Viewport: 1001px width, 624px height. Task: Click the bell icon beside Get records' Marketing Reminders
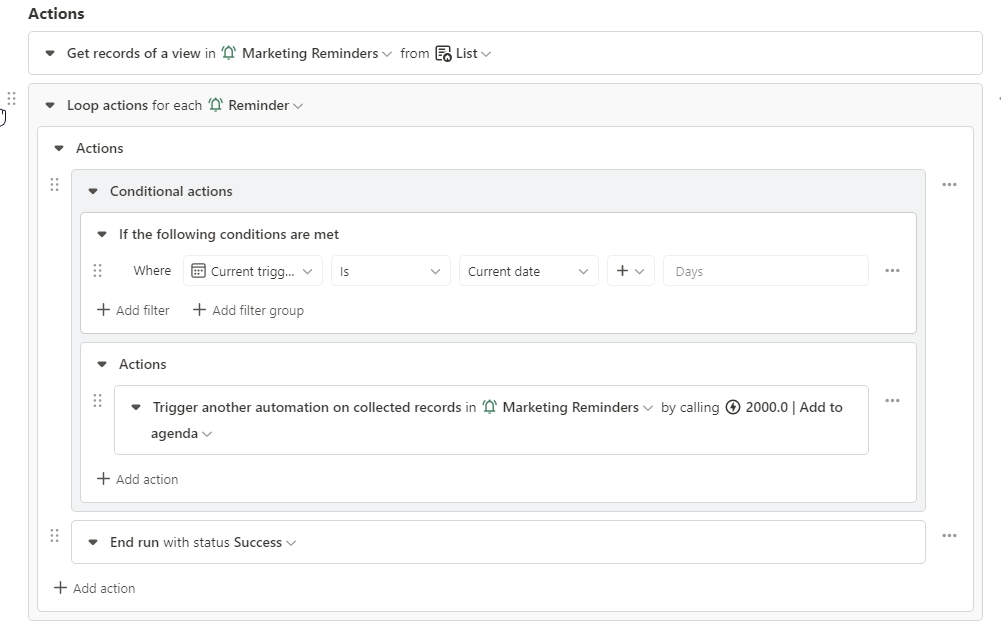229,53
